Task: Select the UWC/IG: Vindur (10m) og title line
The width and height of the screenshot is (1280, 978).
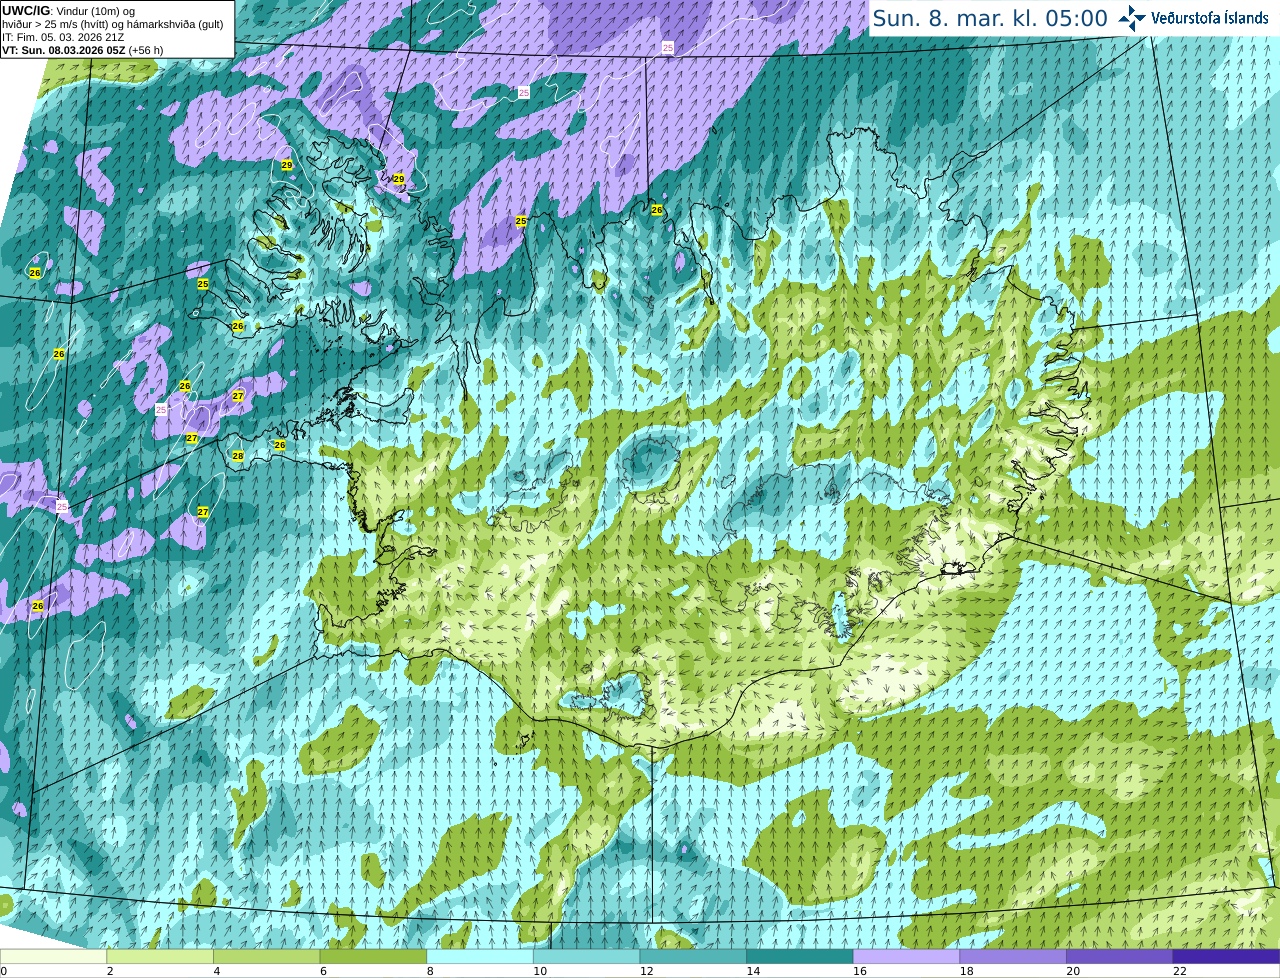Action: 68,11
